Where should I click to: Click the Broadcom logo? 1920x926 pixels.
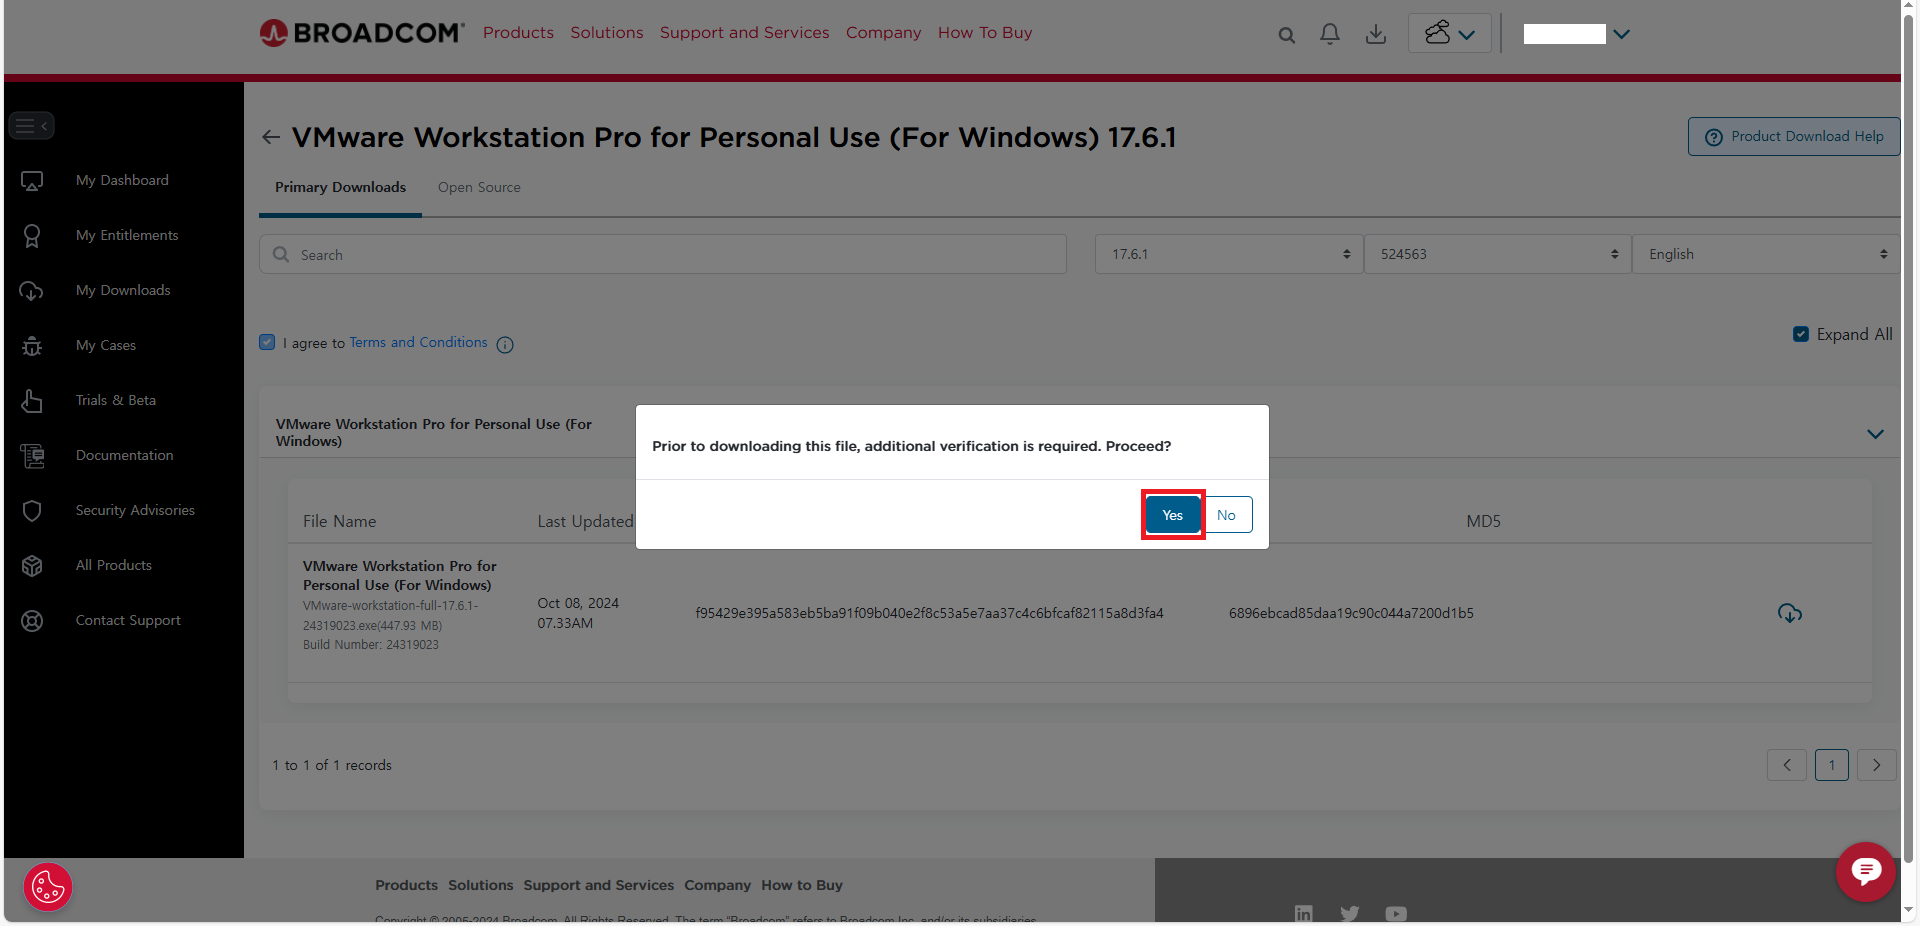point(362,33)
